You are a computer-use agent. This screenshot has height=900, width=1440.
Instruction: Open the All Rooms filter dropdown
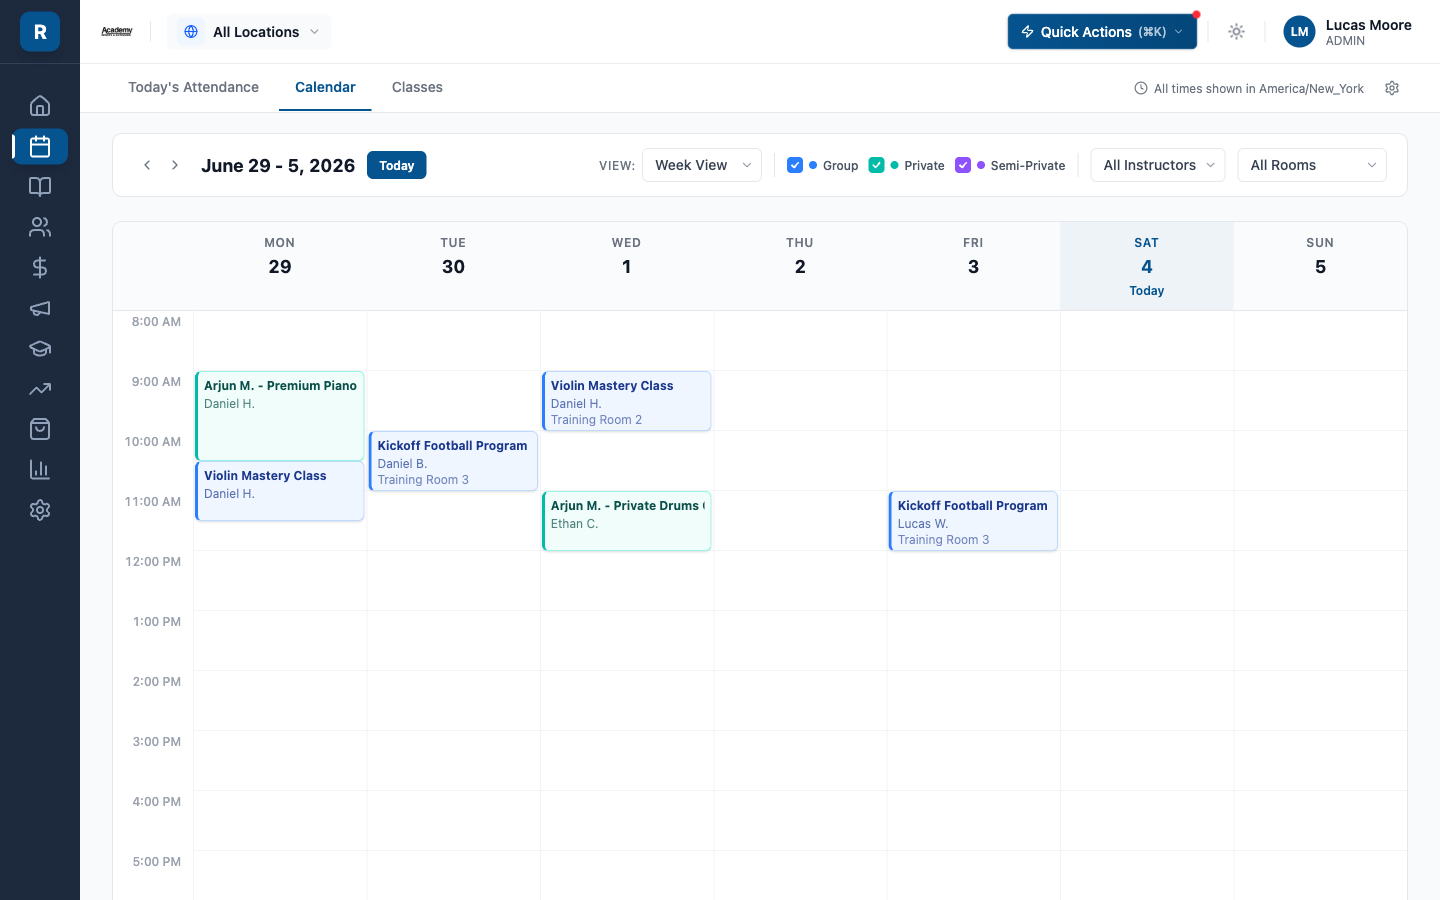click(1312, 165)
